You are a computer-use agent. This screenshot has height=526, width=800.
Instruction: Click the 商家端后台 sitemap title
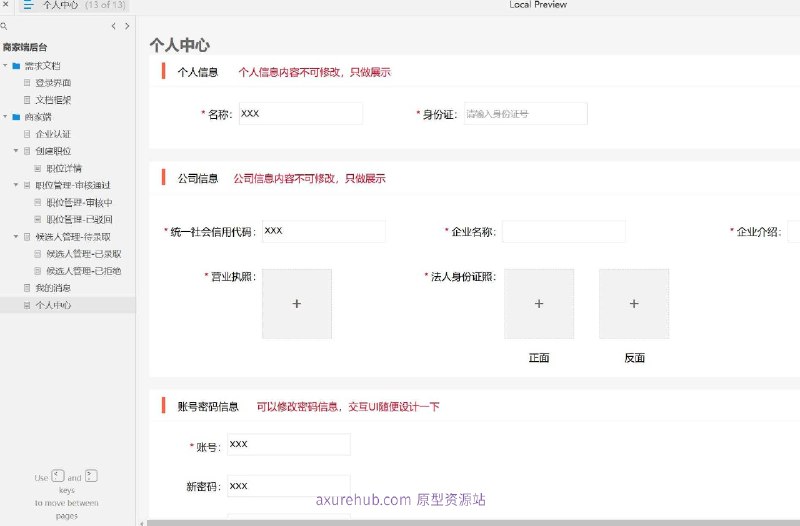[x=25, y=47]
